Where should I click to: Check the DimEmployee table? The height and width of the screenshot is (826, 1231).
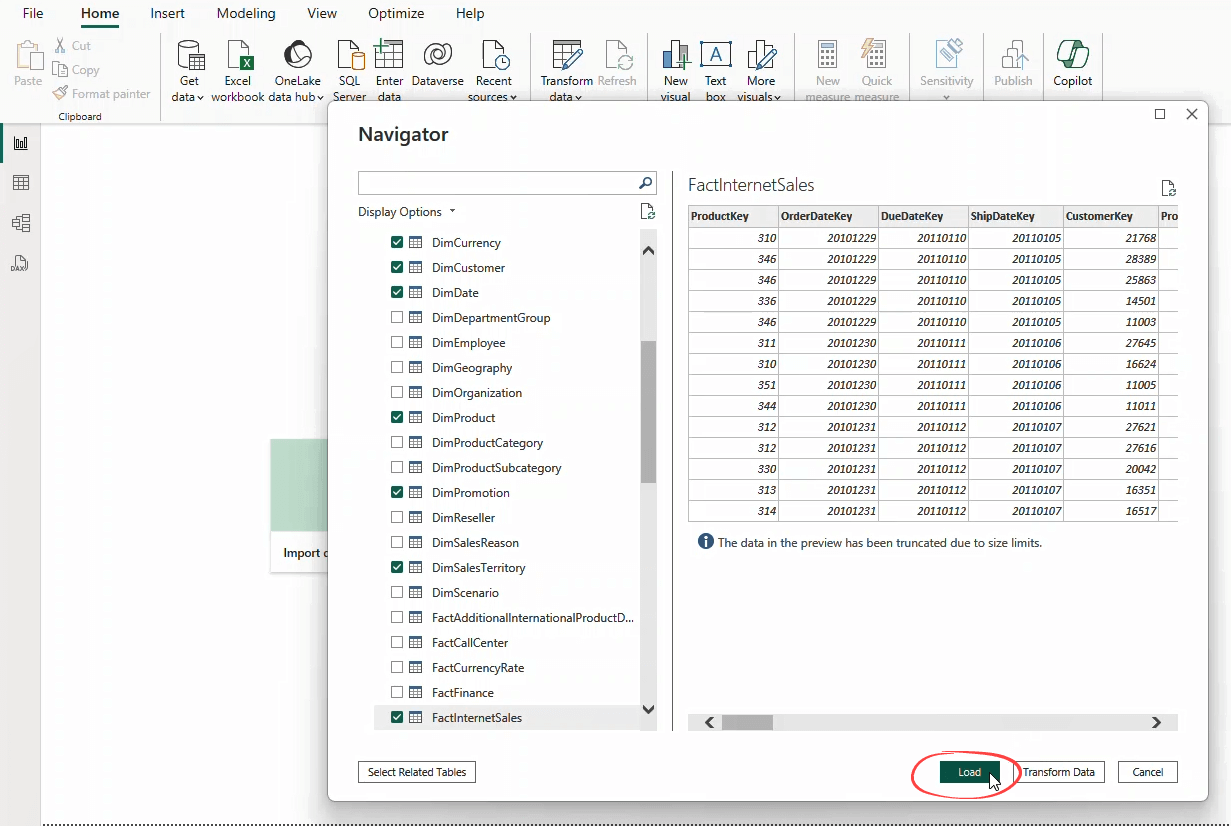[x=397, y=342]
